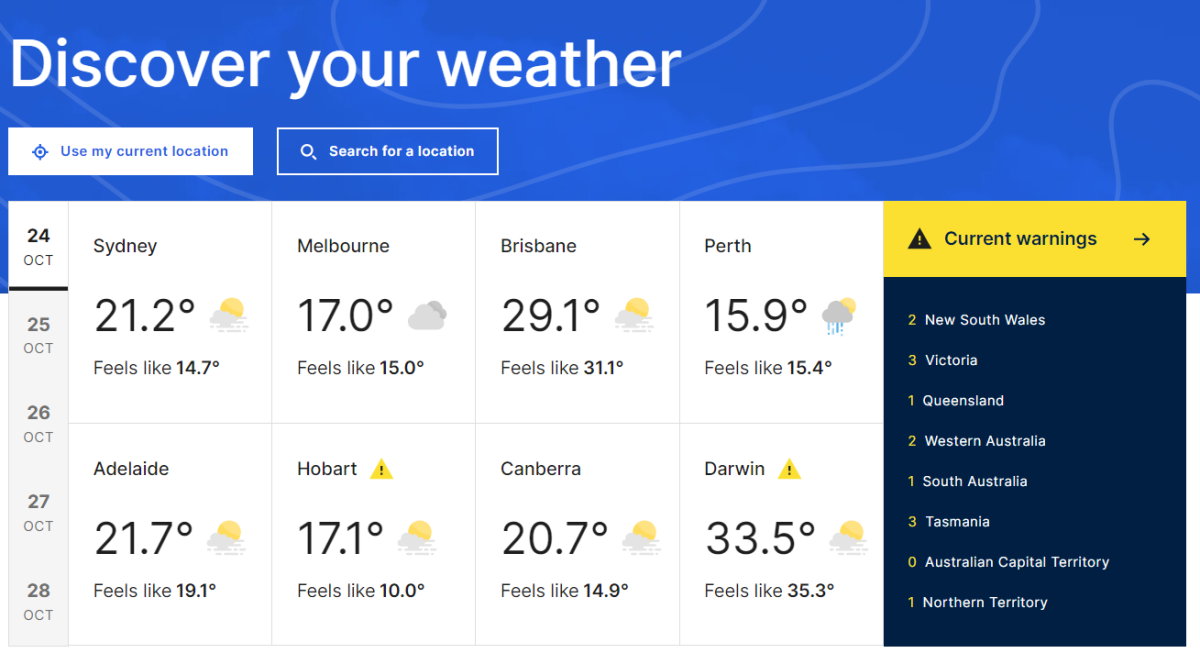
Task: Click Sydney's partly cloudy weather icon
Action: click(x=228, y=316)
